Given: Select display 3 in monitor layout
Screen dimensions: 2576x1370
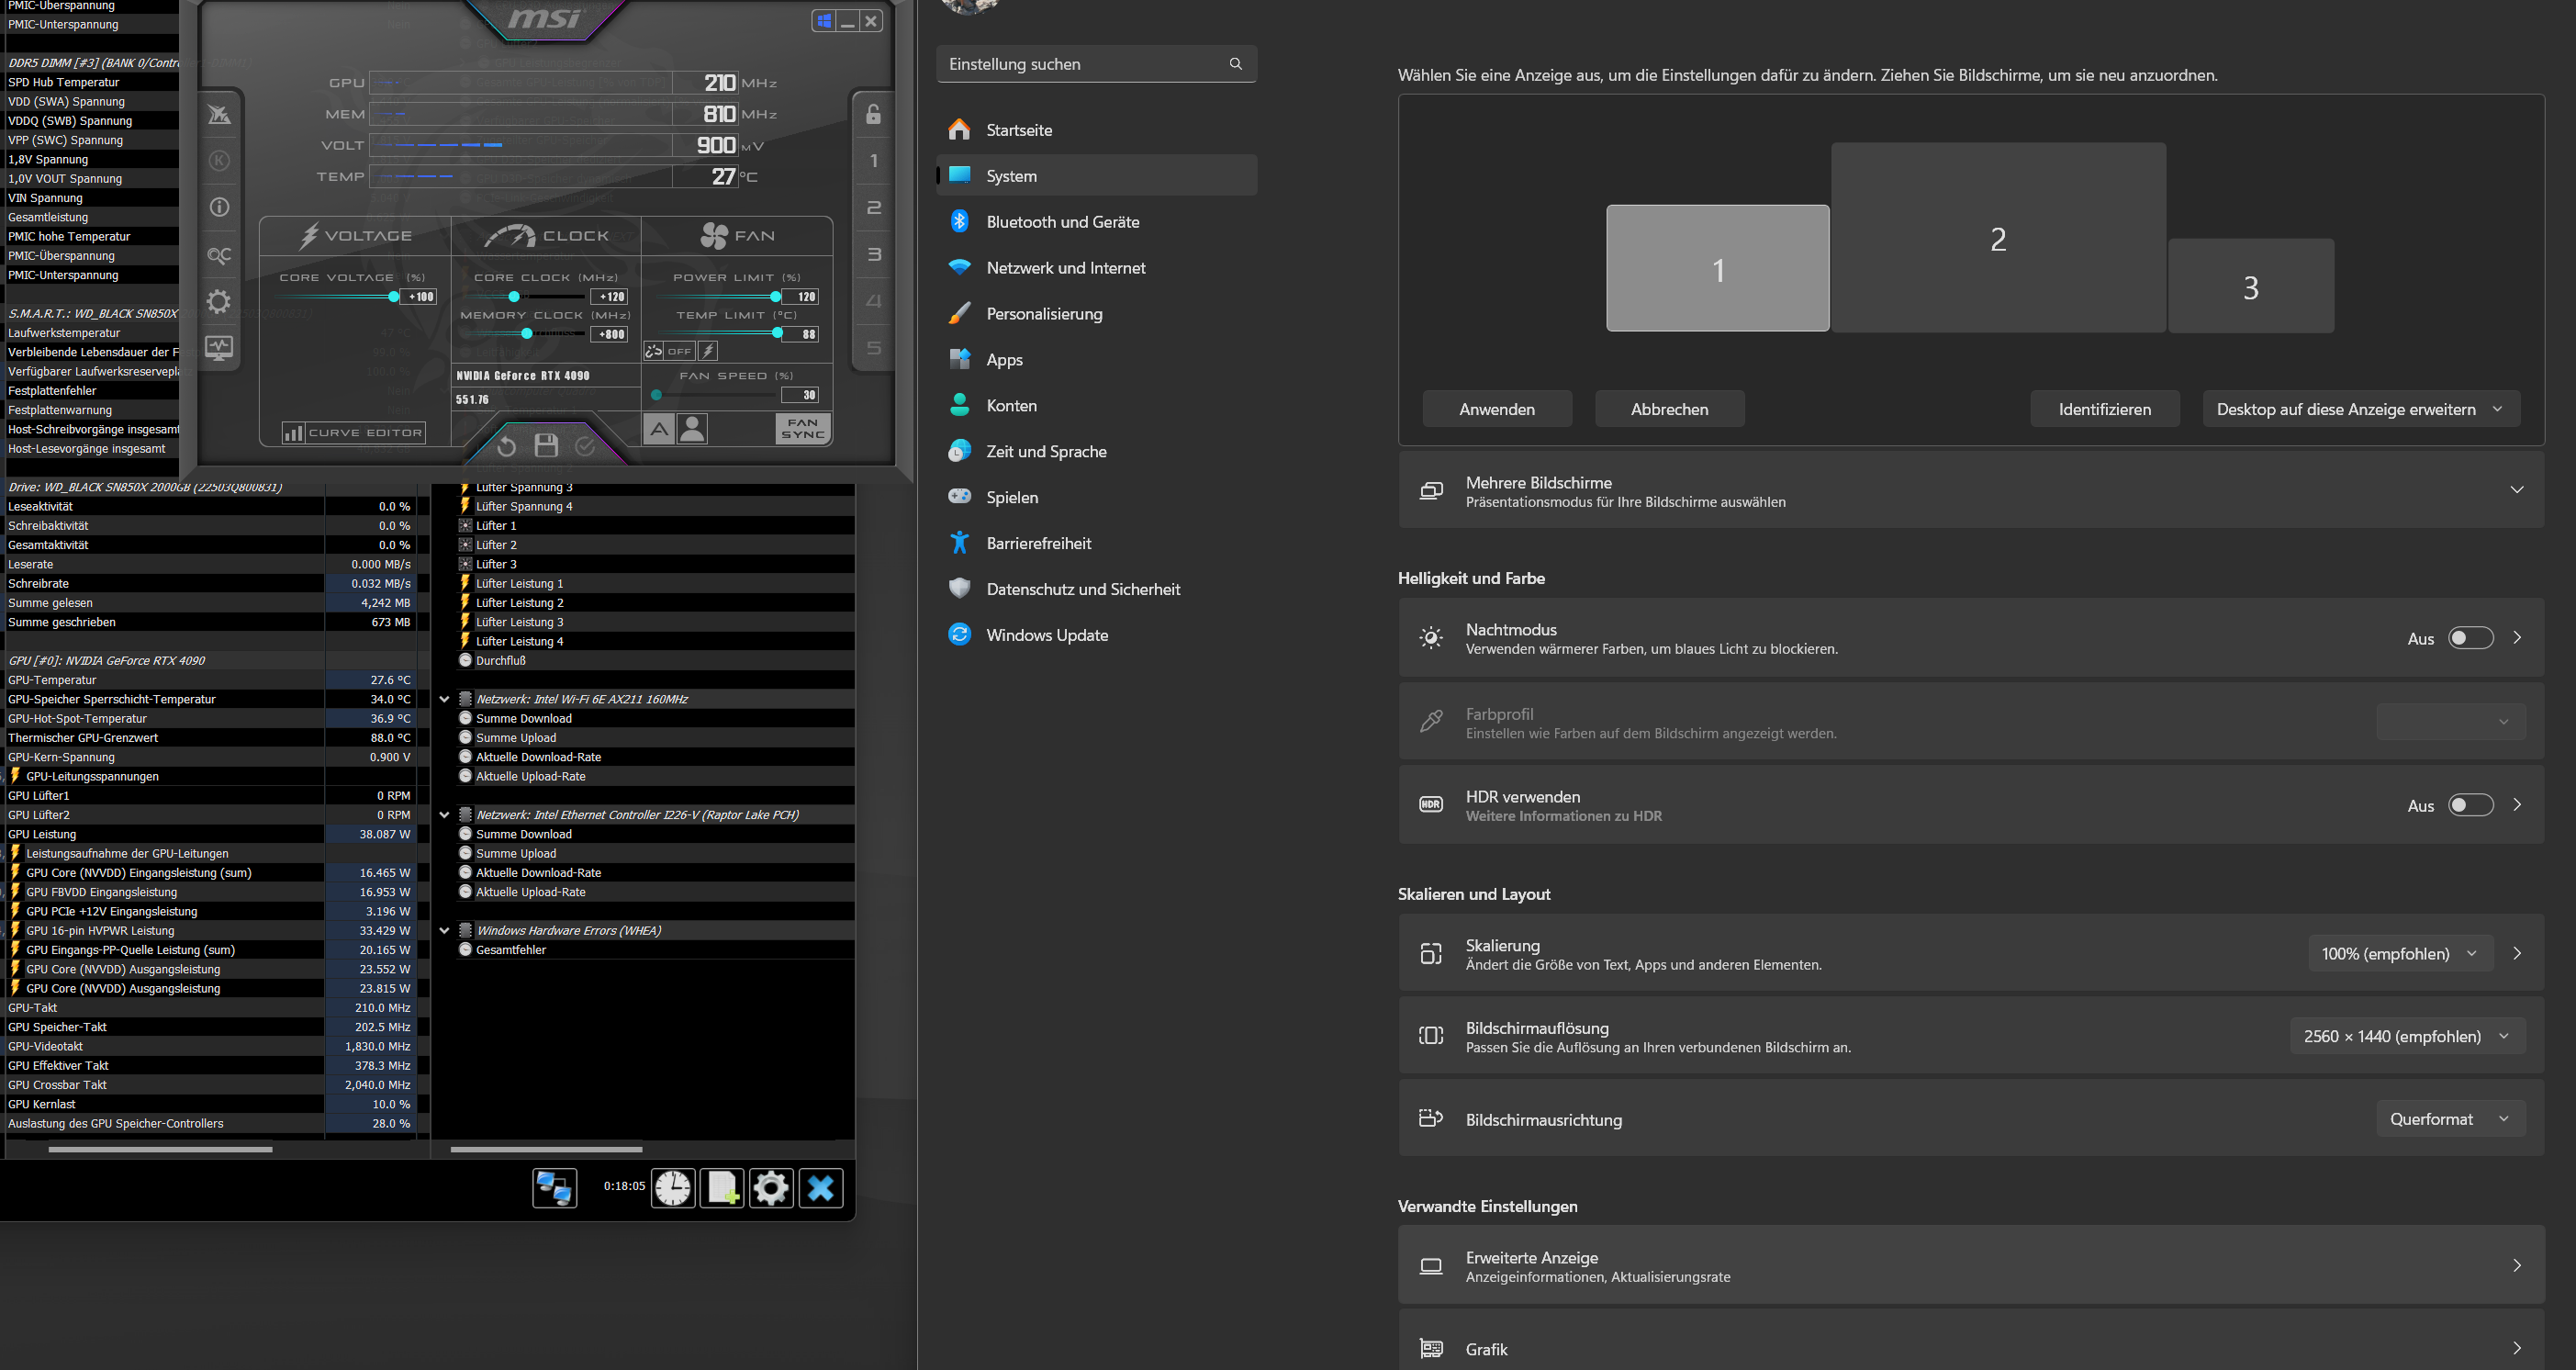Looking at the screenshot, I should click(2250, 287).
